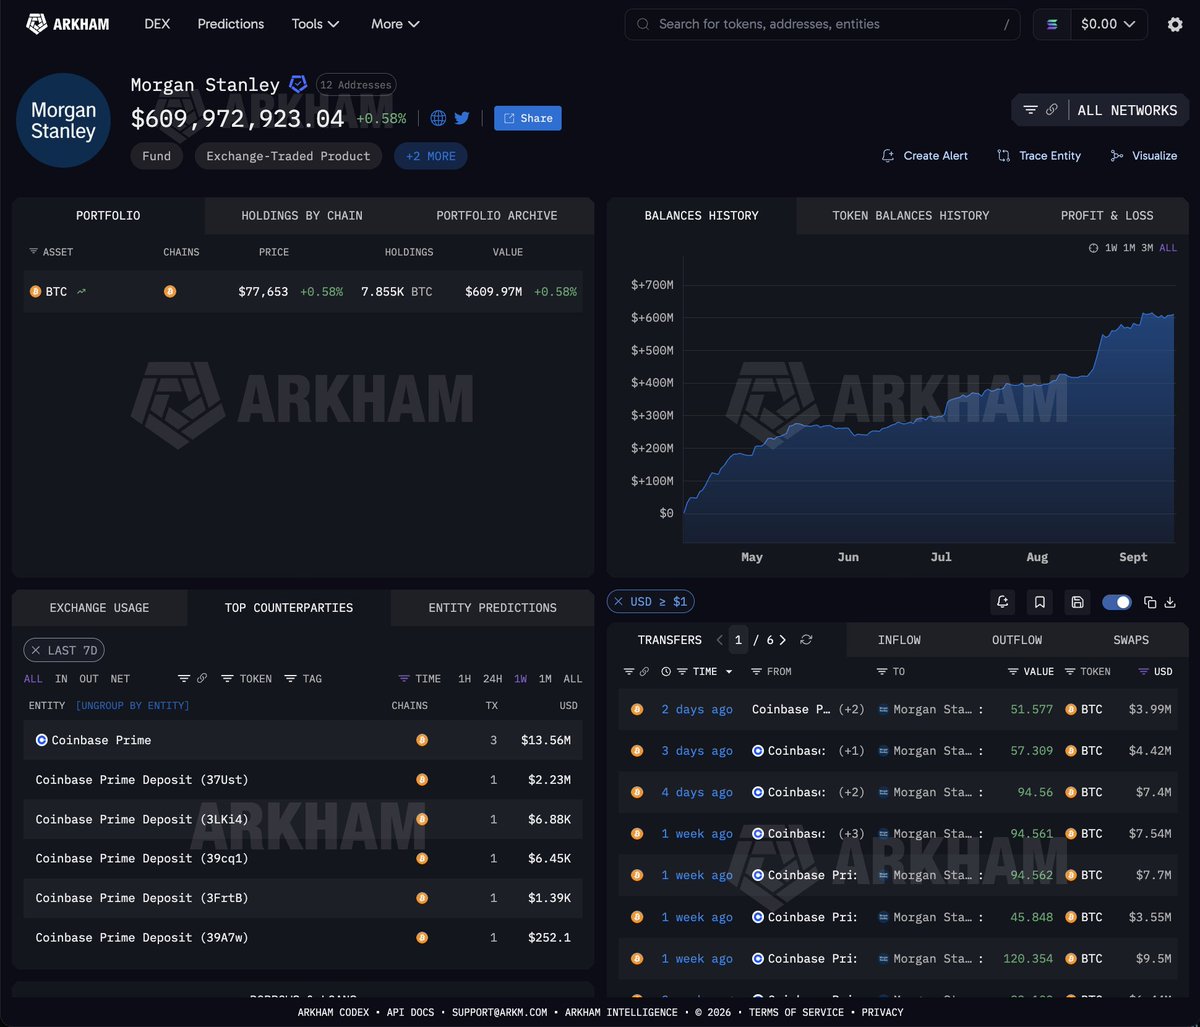Viewport: 1200px width, 1027px height.
Task: Copy transfers with the copy icon
Action: tap(1150, 602)
